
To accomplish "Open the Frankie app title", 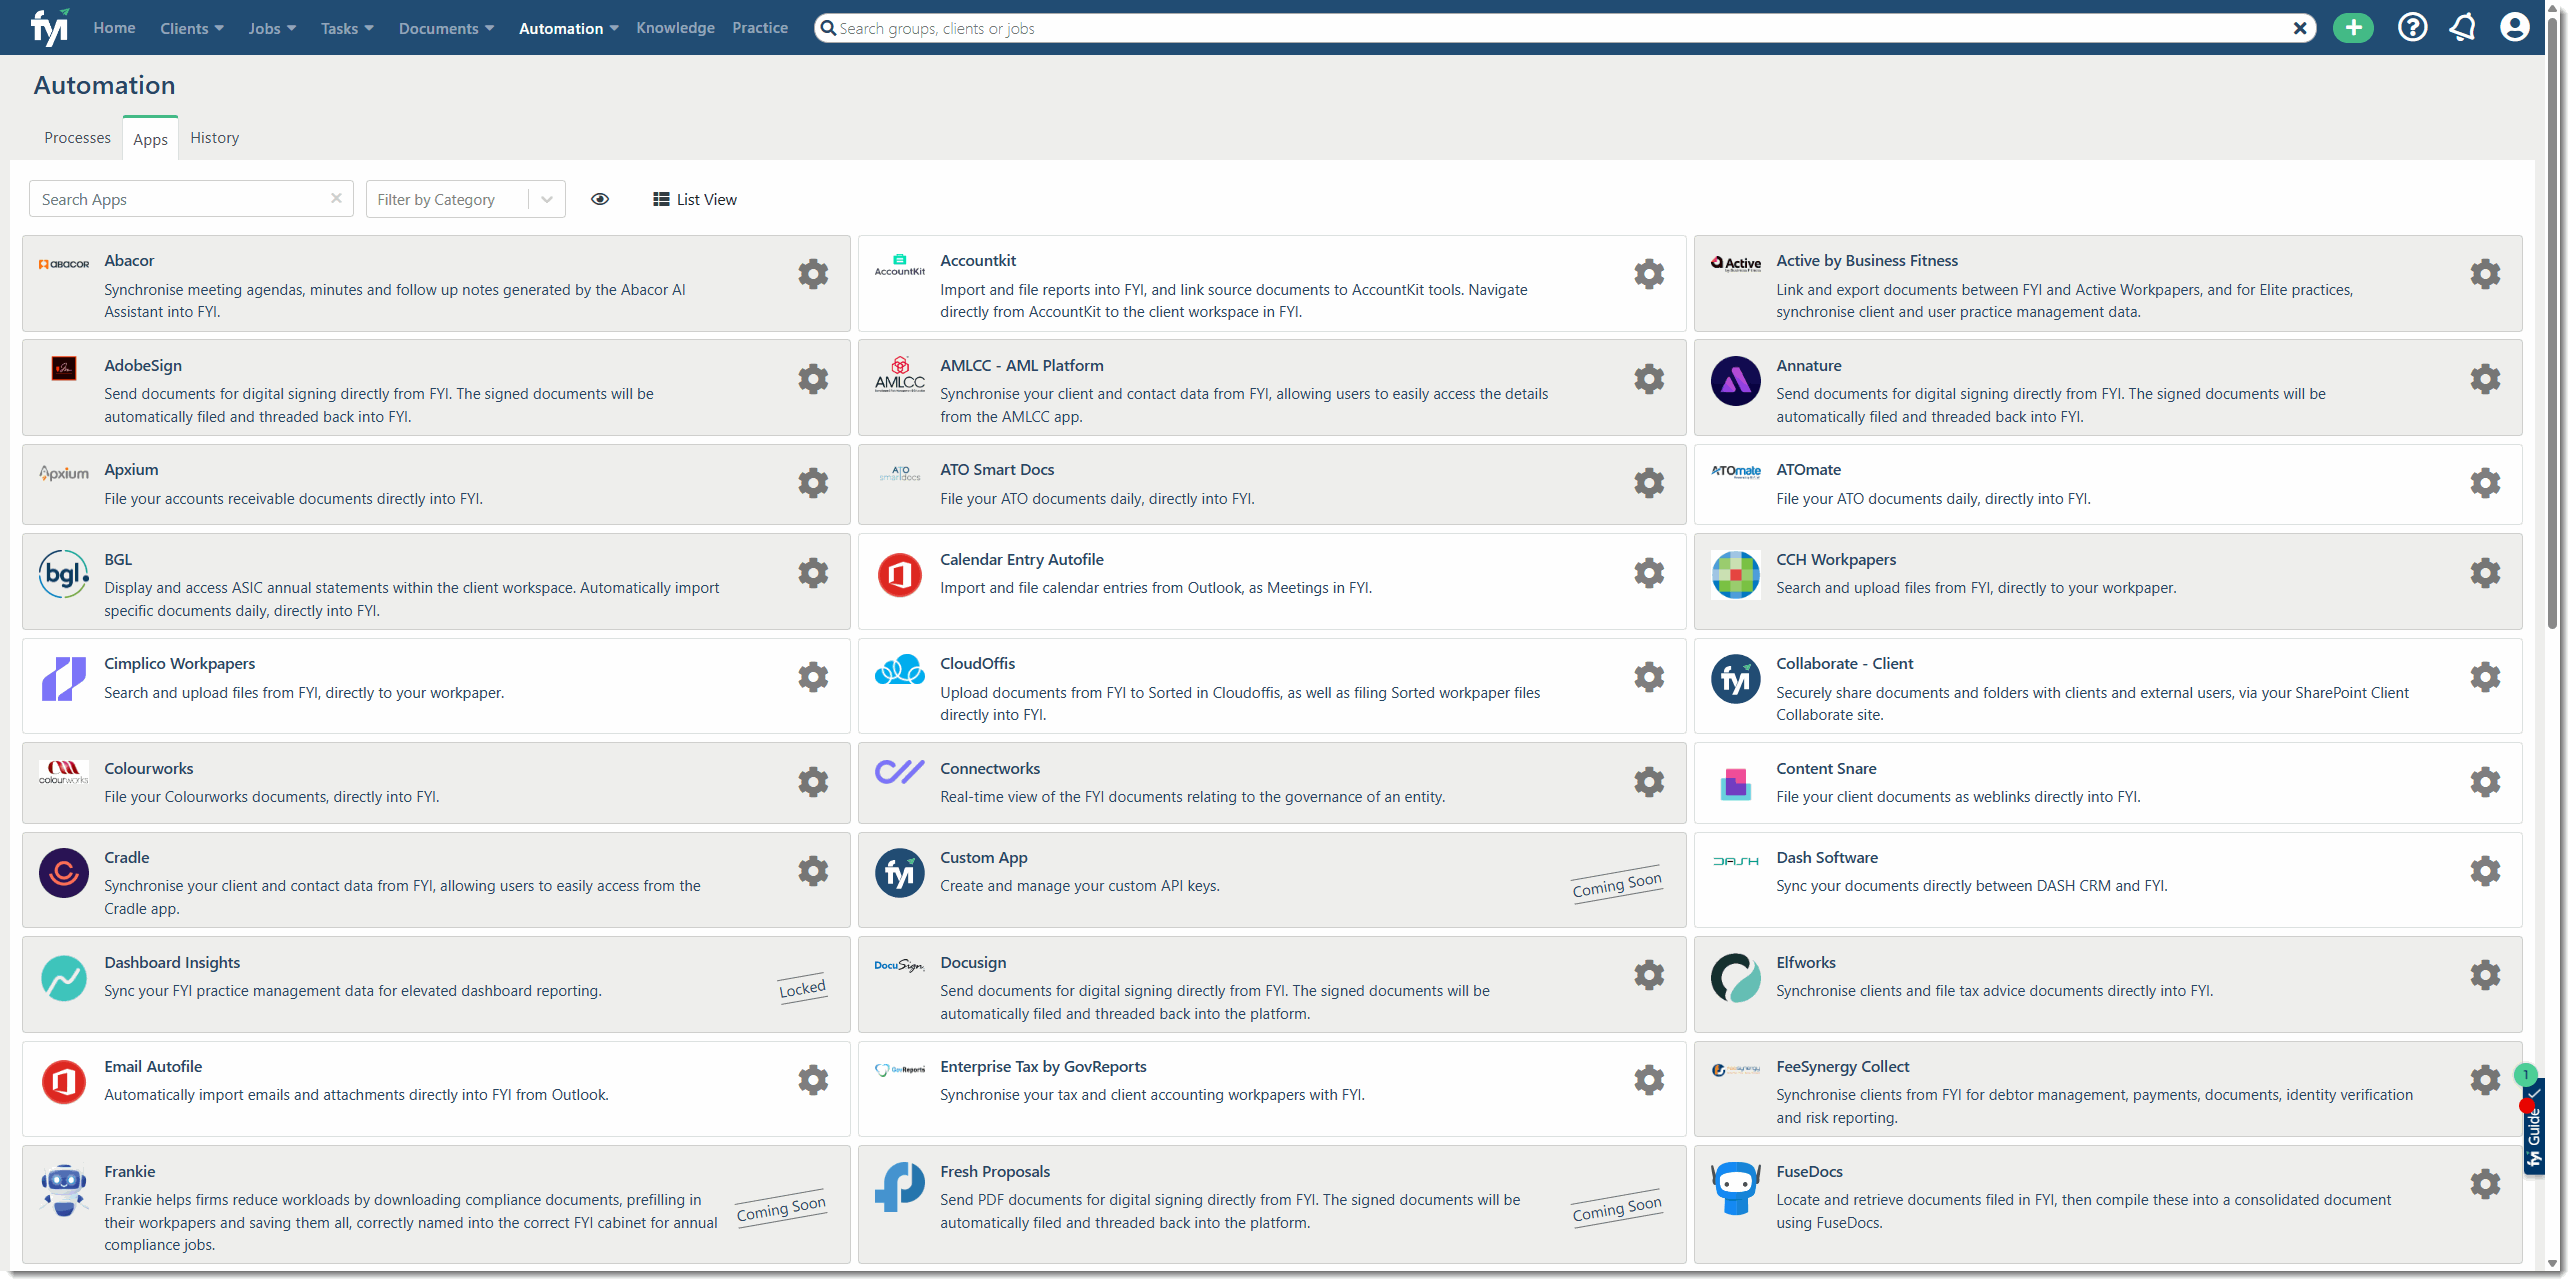I will (x=130, y=1172).
